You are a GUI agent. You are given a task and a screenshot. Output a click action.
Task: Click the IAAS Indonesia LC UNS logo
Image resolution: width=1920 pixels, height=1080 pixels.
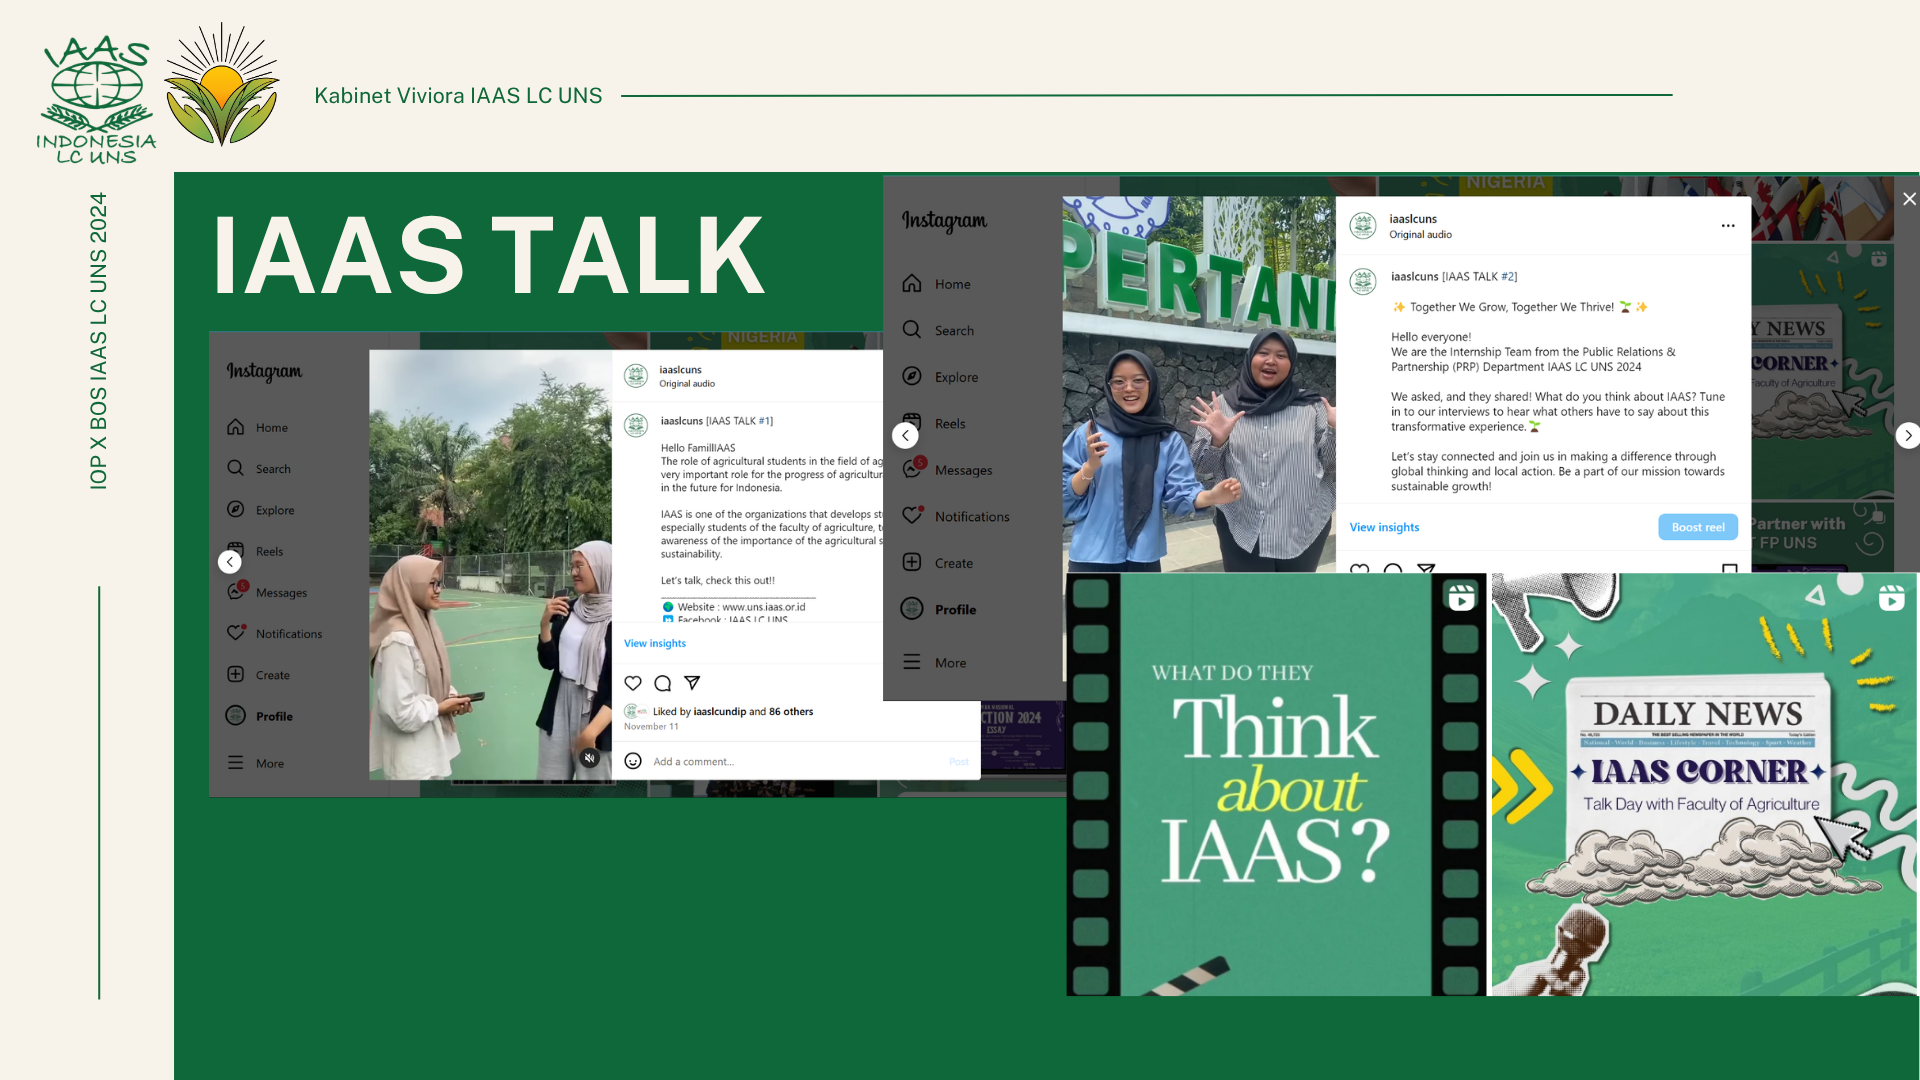[96, 98]
